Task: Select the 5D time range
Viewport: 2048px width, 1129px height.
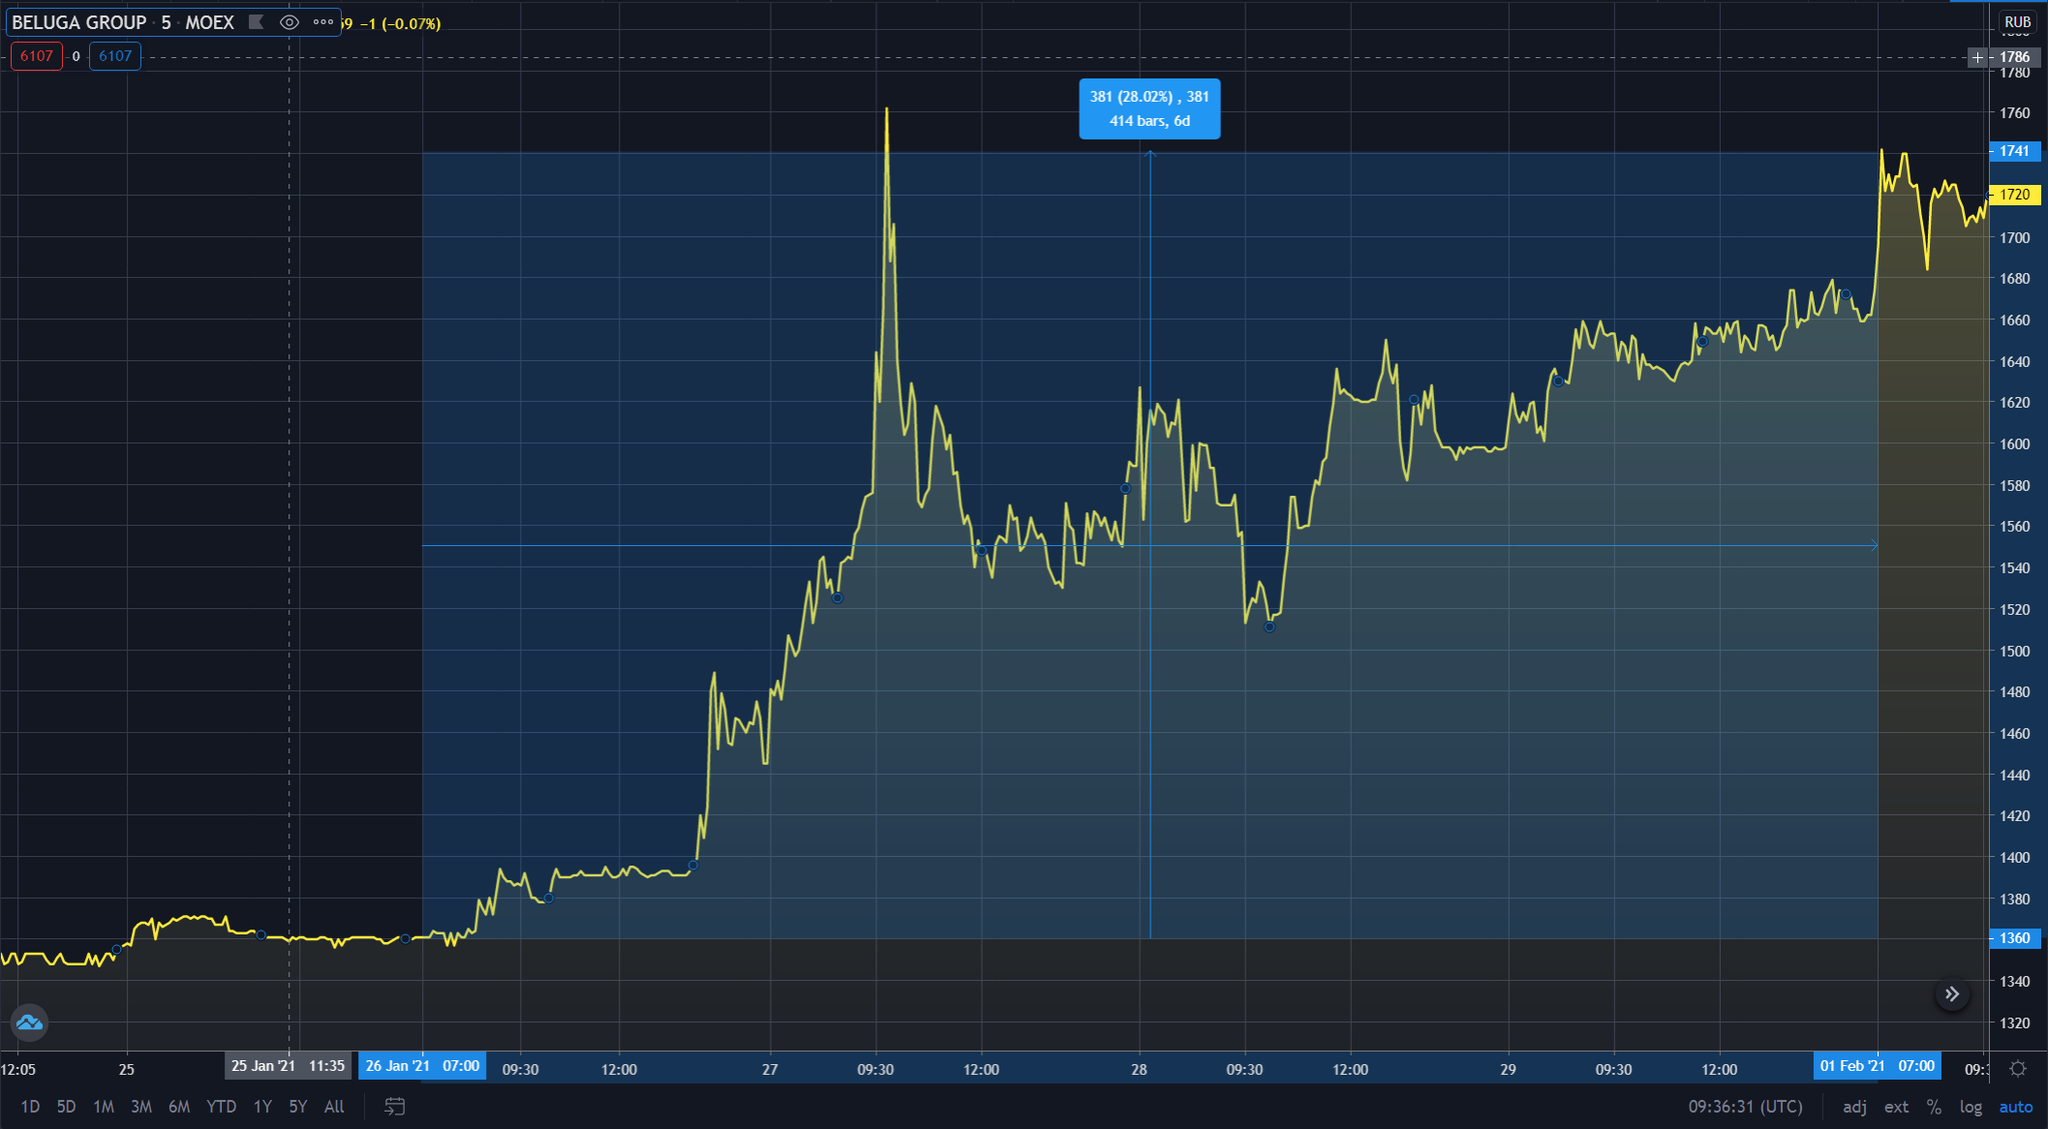Action: pos(66,1106)
